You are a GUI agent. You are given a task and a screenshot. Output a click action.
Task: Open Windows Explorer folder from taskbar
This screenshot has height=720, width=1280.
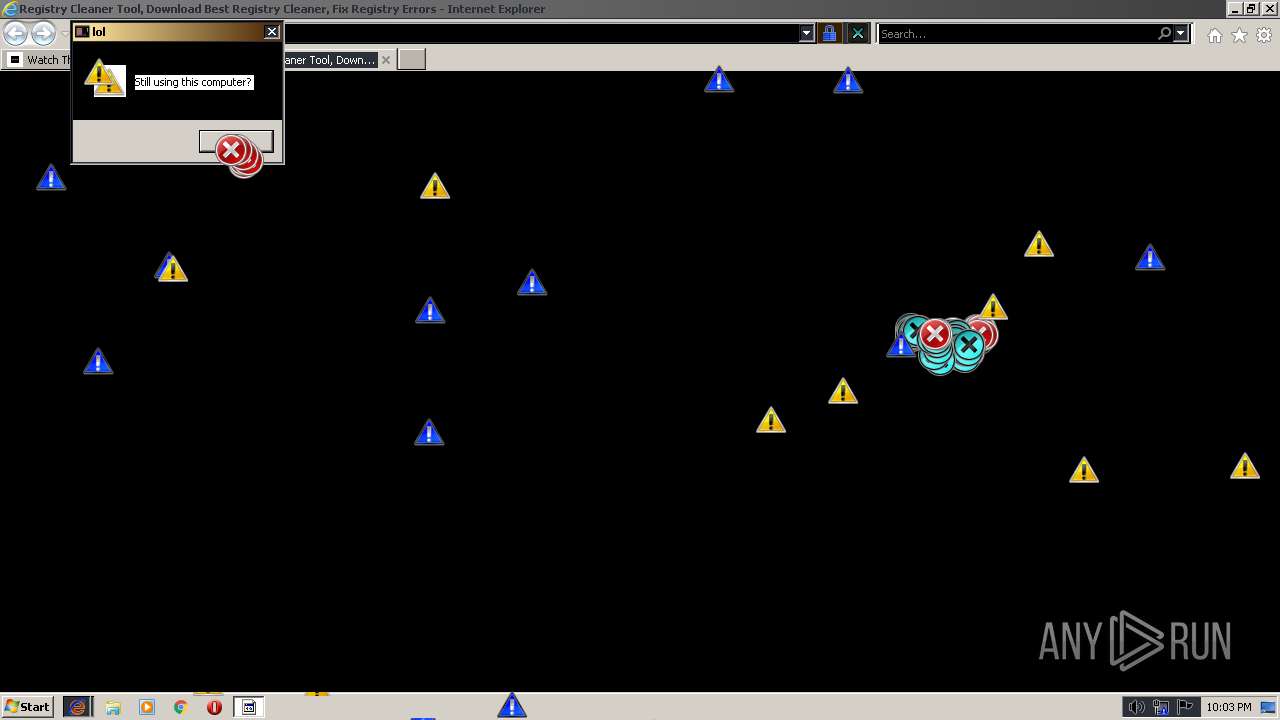pos(113,707)
